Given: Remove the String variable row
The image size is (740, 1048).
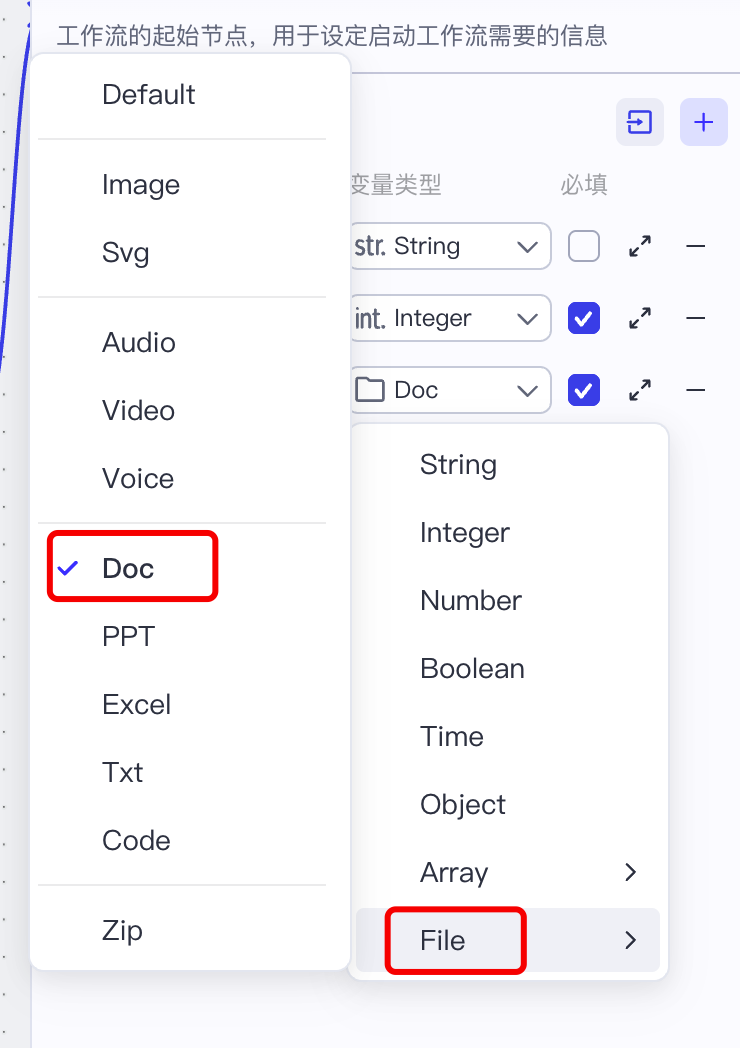Looking at the screenshot, I should (x=696, y=247).
